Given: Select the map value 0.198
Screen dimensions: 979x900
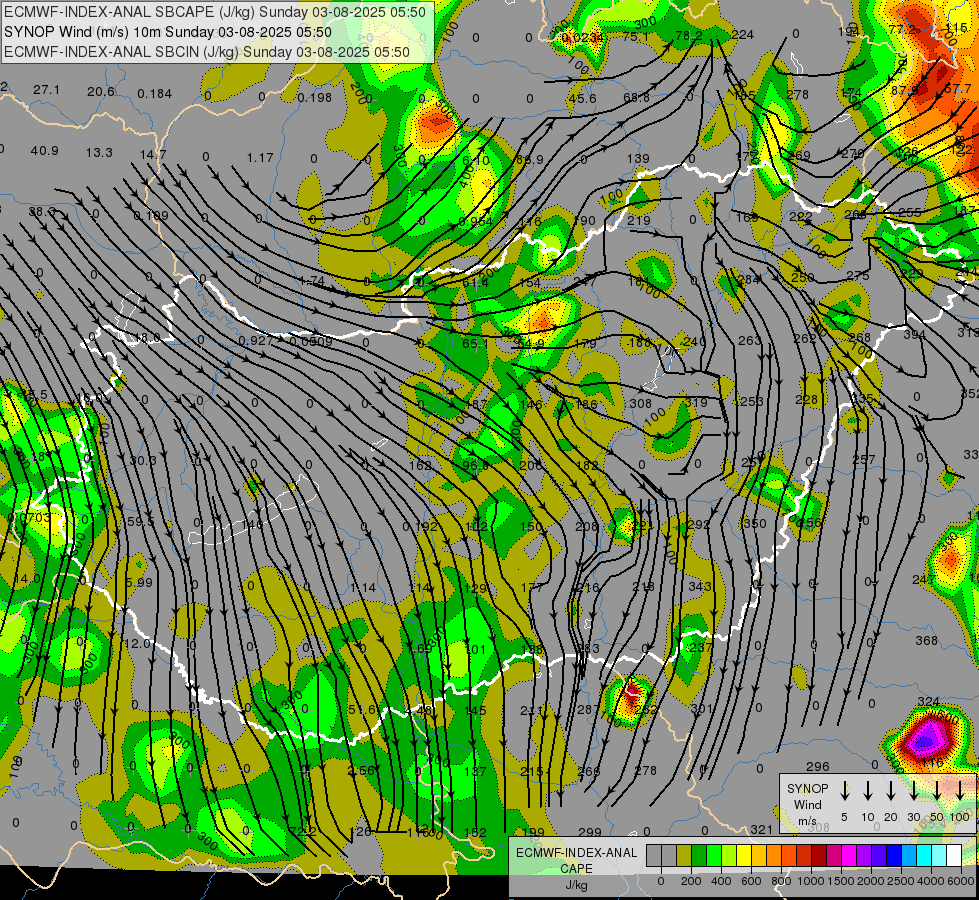Looking at the screenshot, I should pyautogui.click(x=315, y=97).
